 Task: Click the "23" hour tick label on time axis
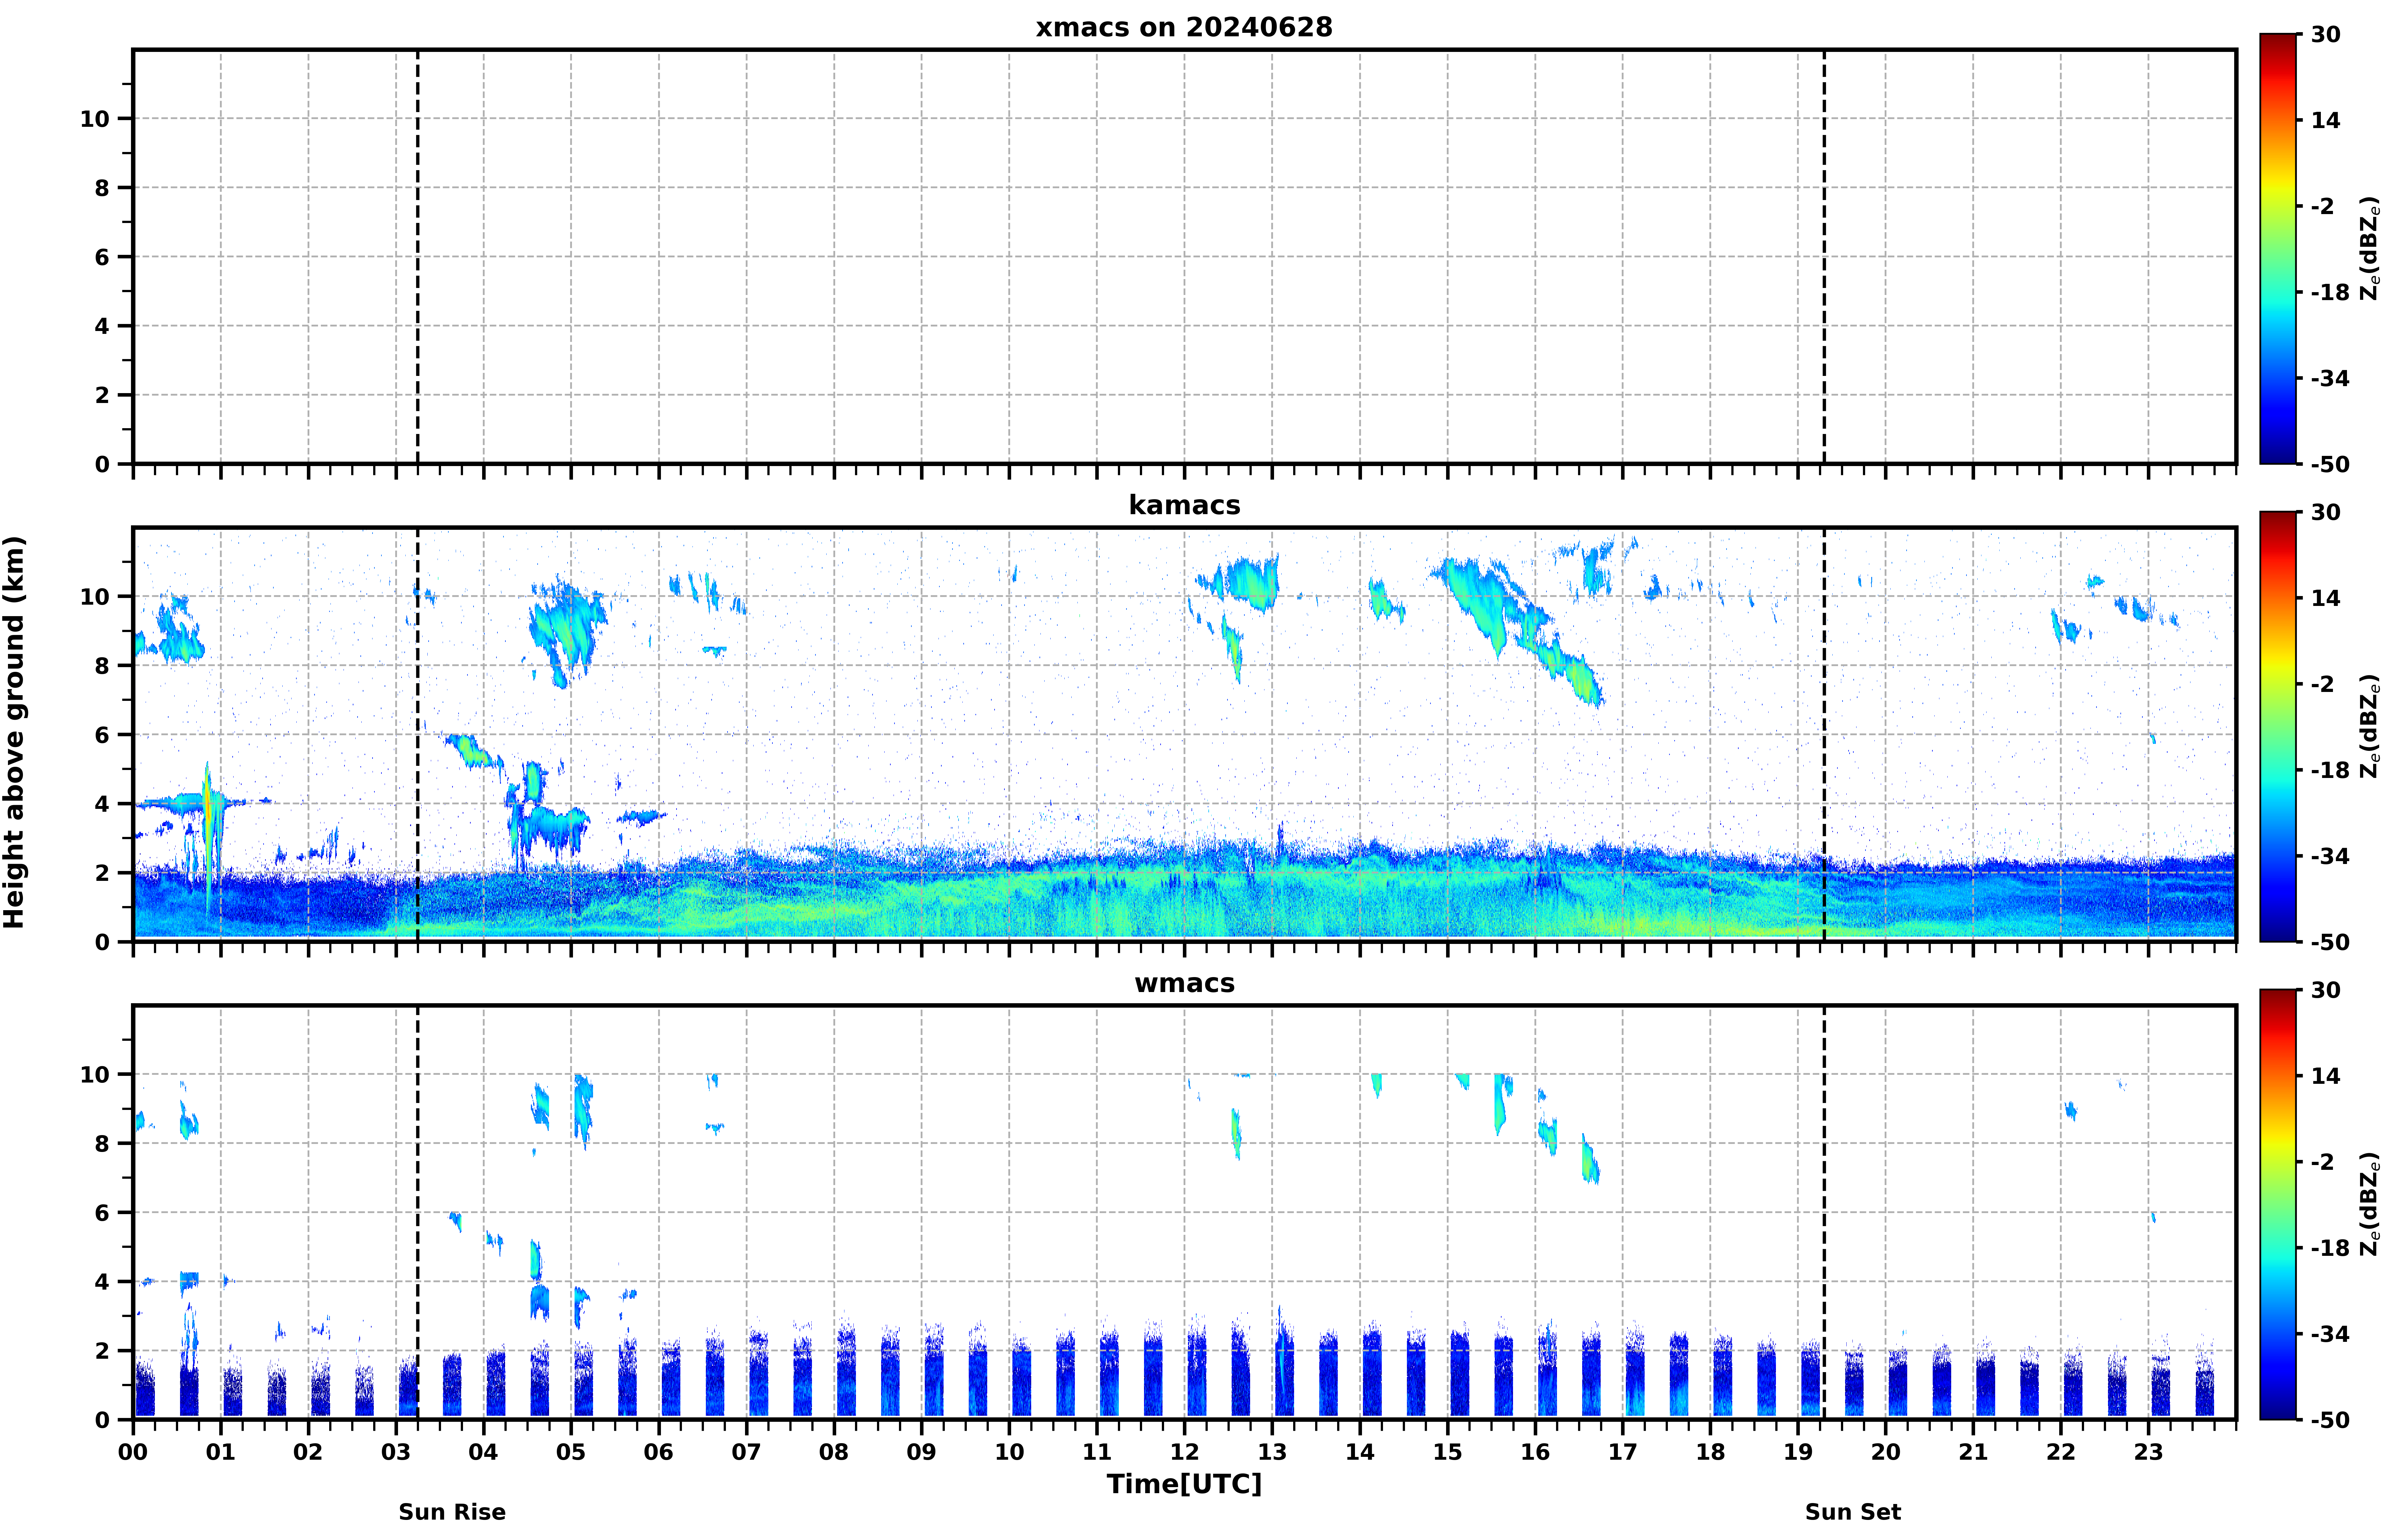pos(2148,1452)
